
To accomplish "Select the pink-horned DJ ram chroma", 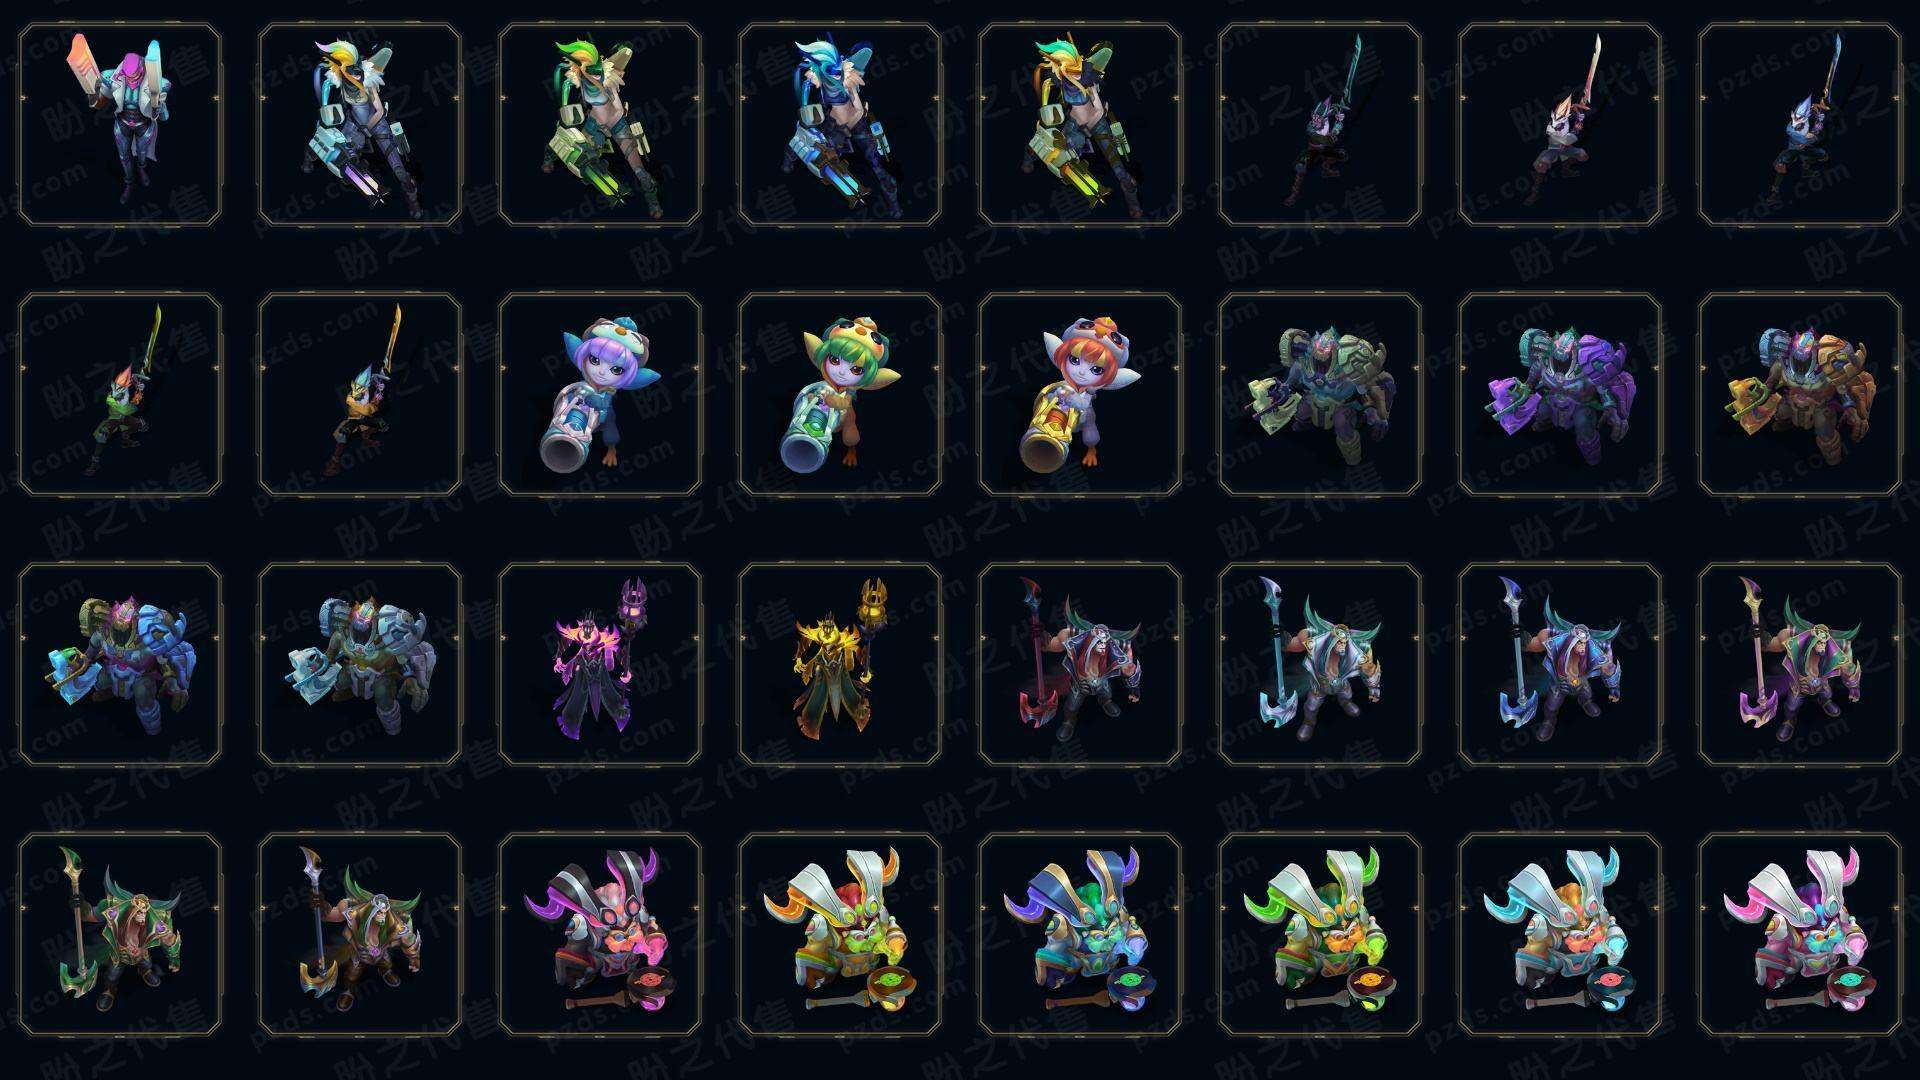I will (1800, 934).
